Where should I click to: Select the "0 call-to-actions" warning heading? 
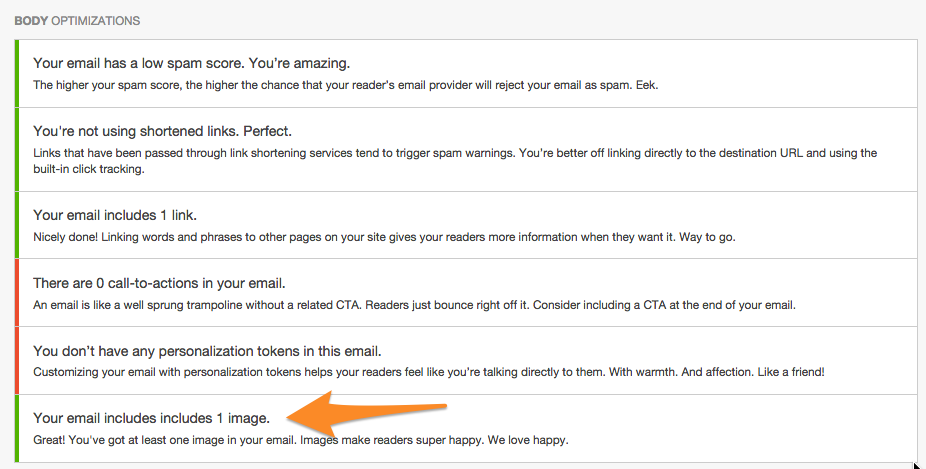click(x=159, y=283)
